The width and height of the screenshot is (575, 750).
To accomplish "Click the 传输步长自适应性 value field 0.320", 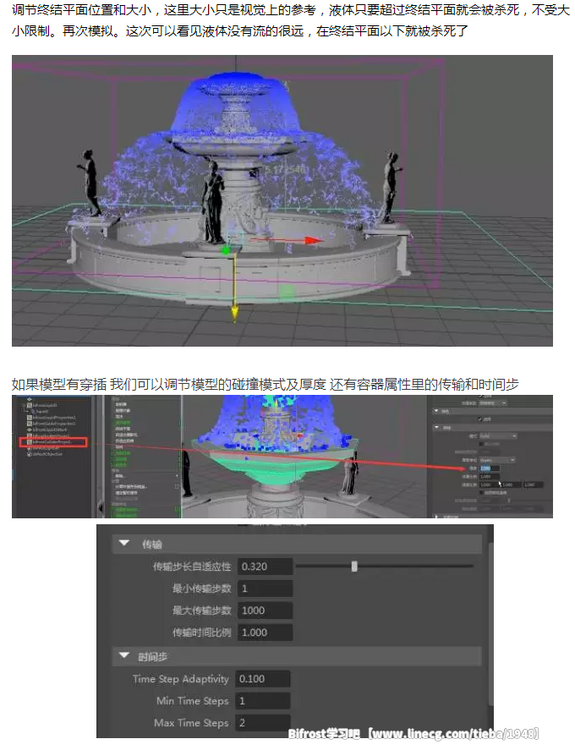I will (x=265, y=567).
